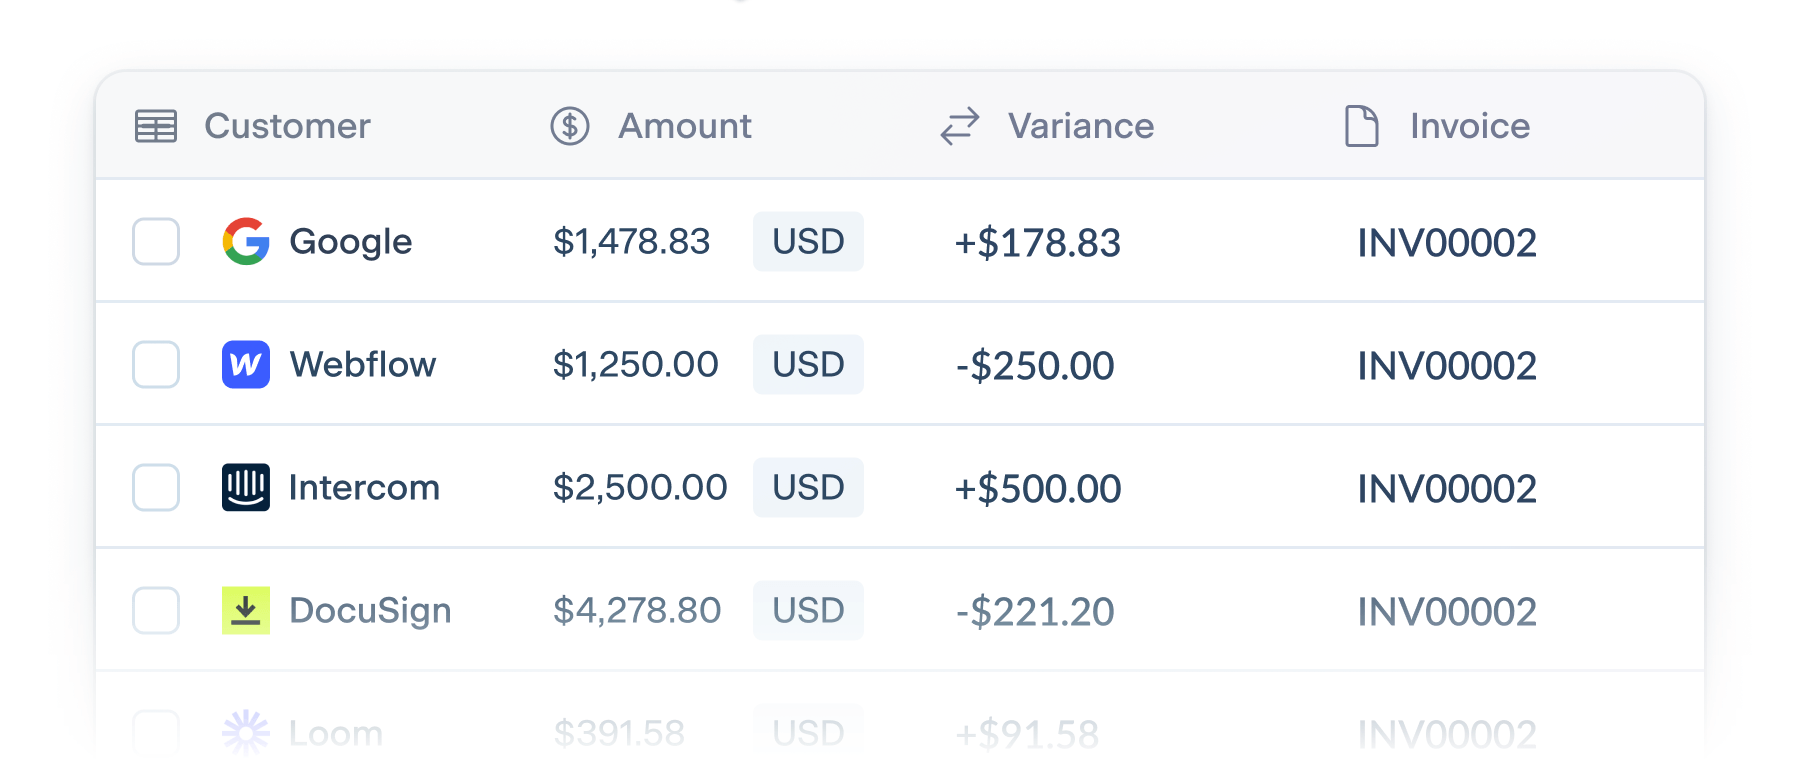
Task: Click the Intercom logo icon
Action: pos(246,487)
